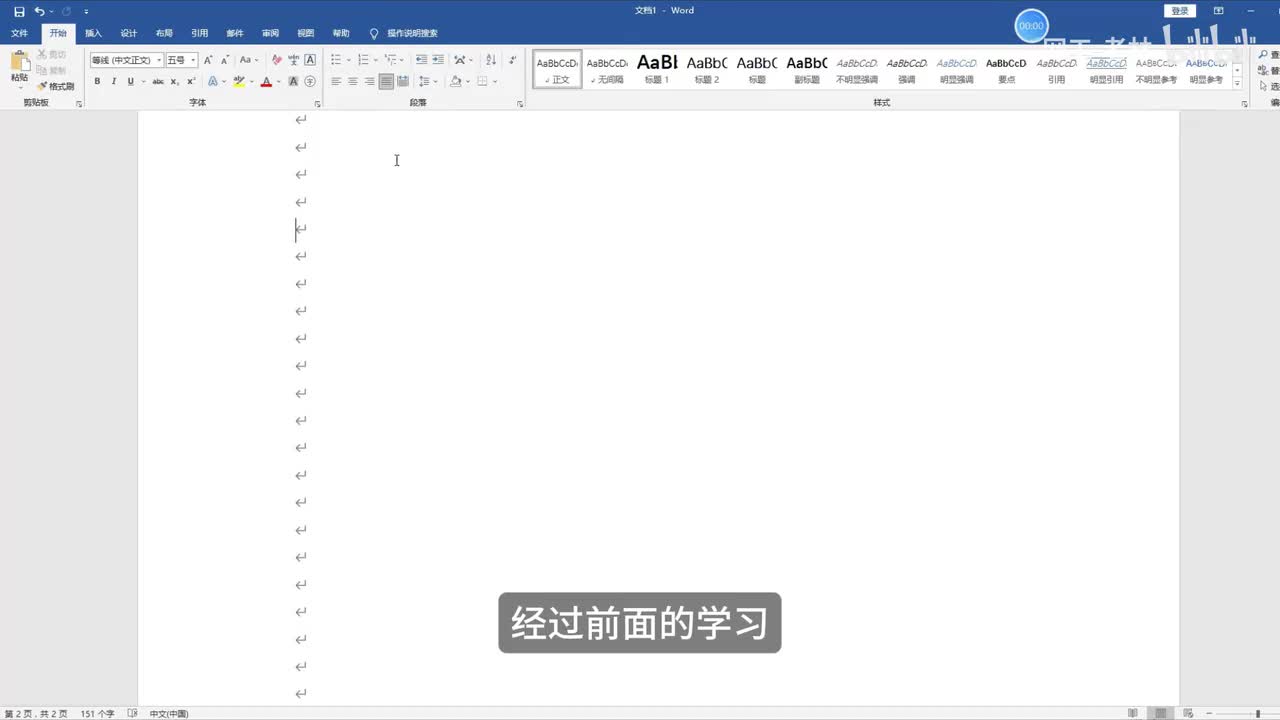Expand the styles gallery More arrow

tap(1237, 84)
